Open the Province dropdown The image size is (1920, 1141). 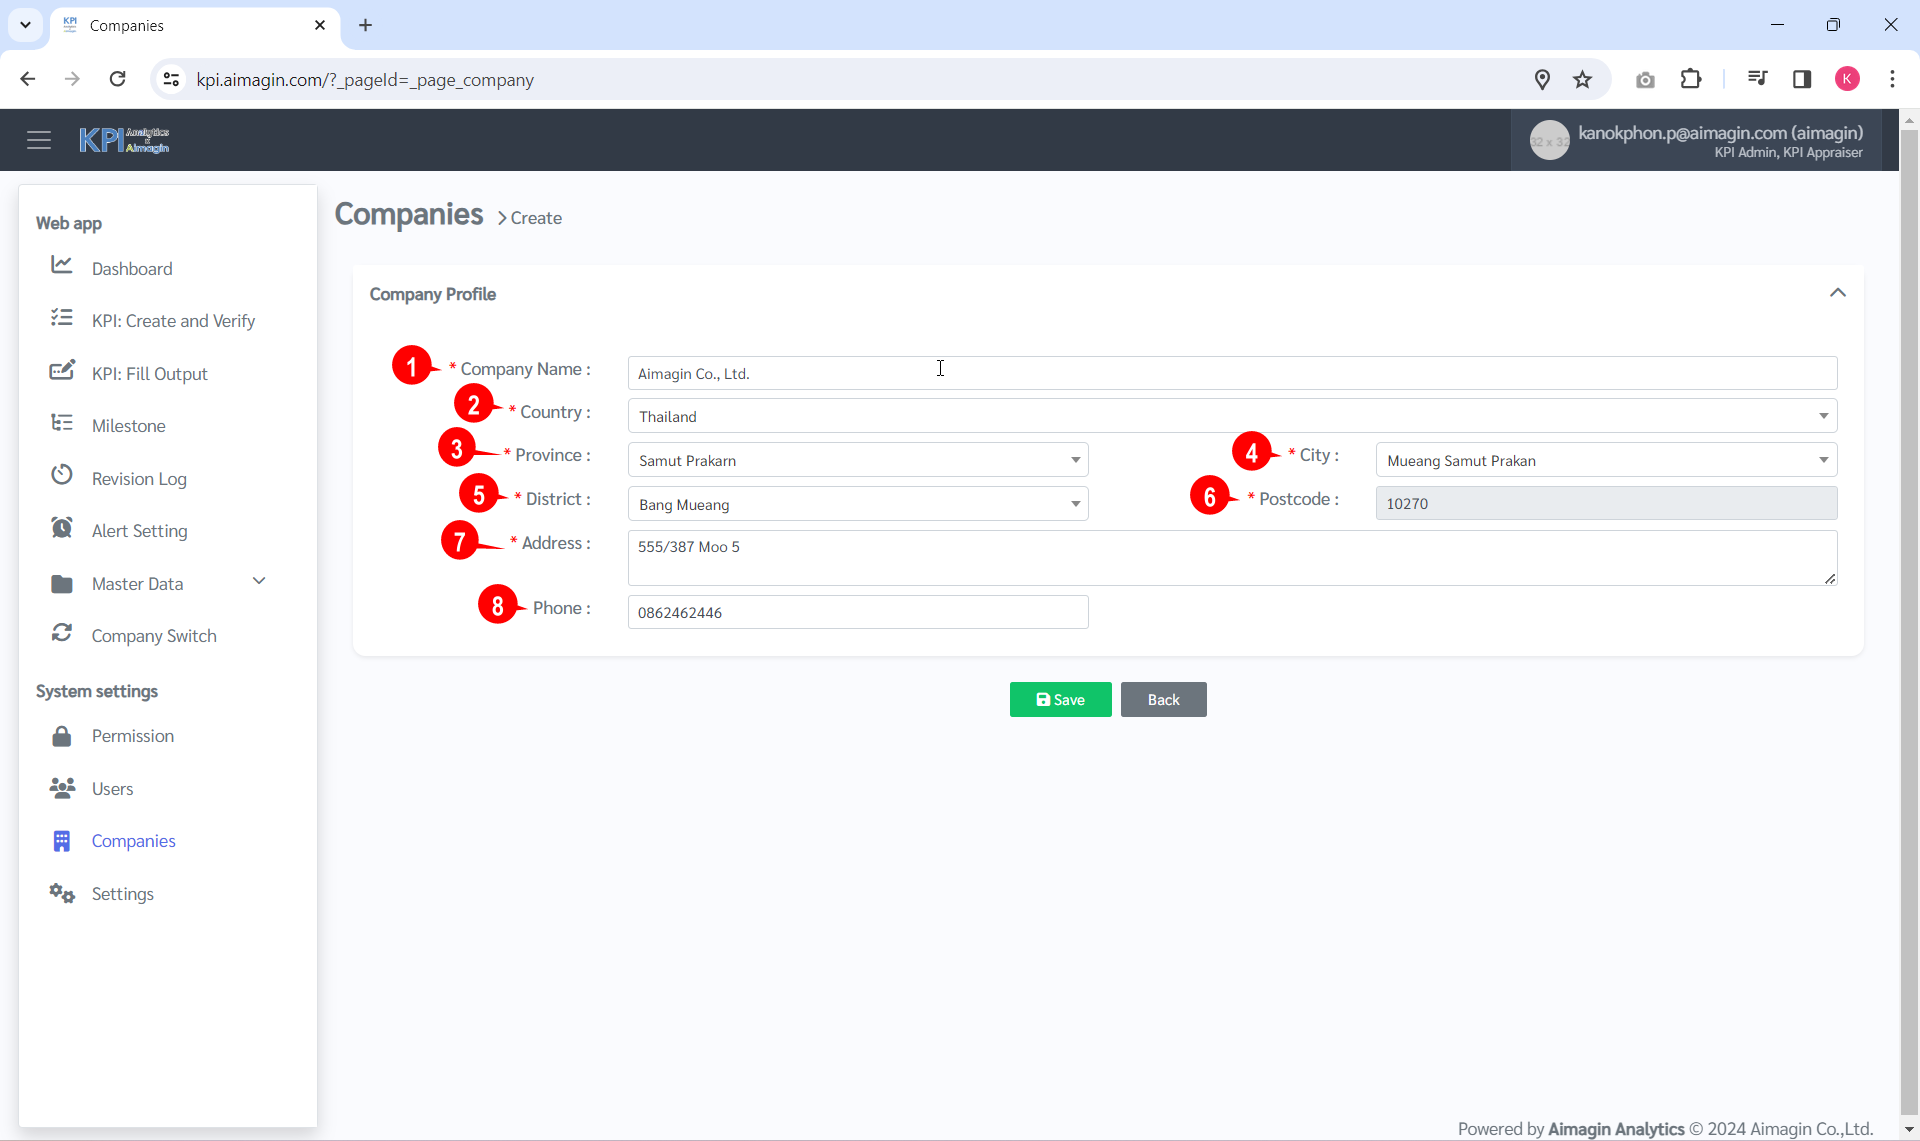click(858, 460)
